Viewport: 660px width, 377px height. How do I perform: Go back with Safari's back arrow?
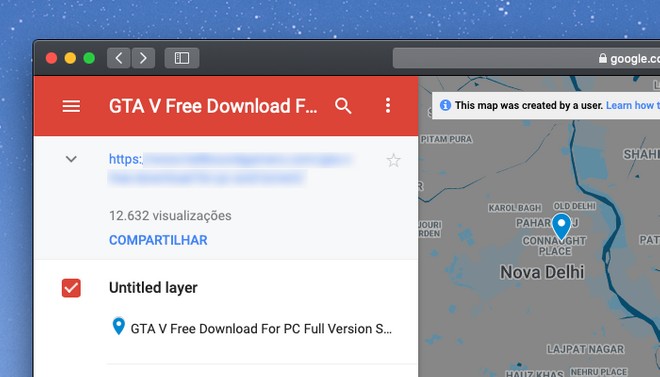pyautogui.click(x=119, y=58)
